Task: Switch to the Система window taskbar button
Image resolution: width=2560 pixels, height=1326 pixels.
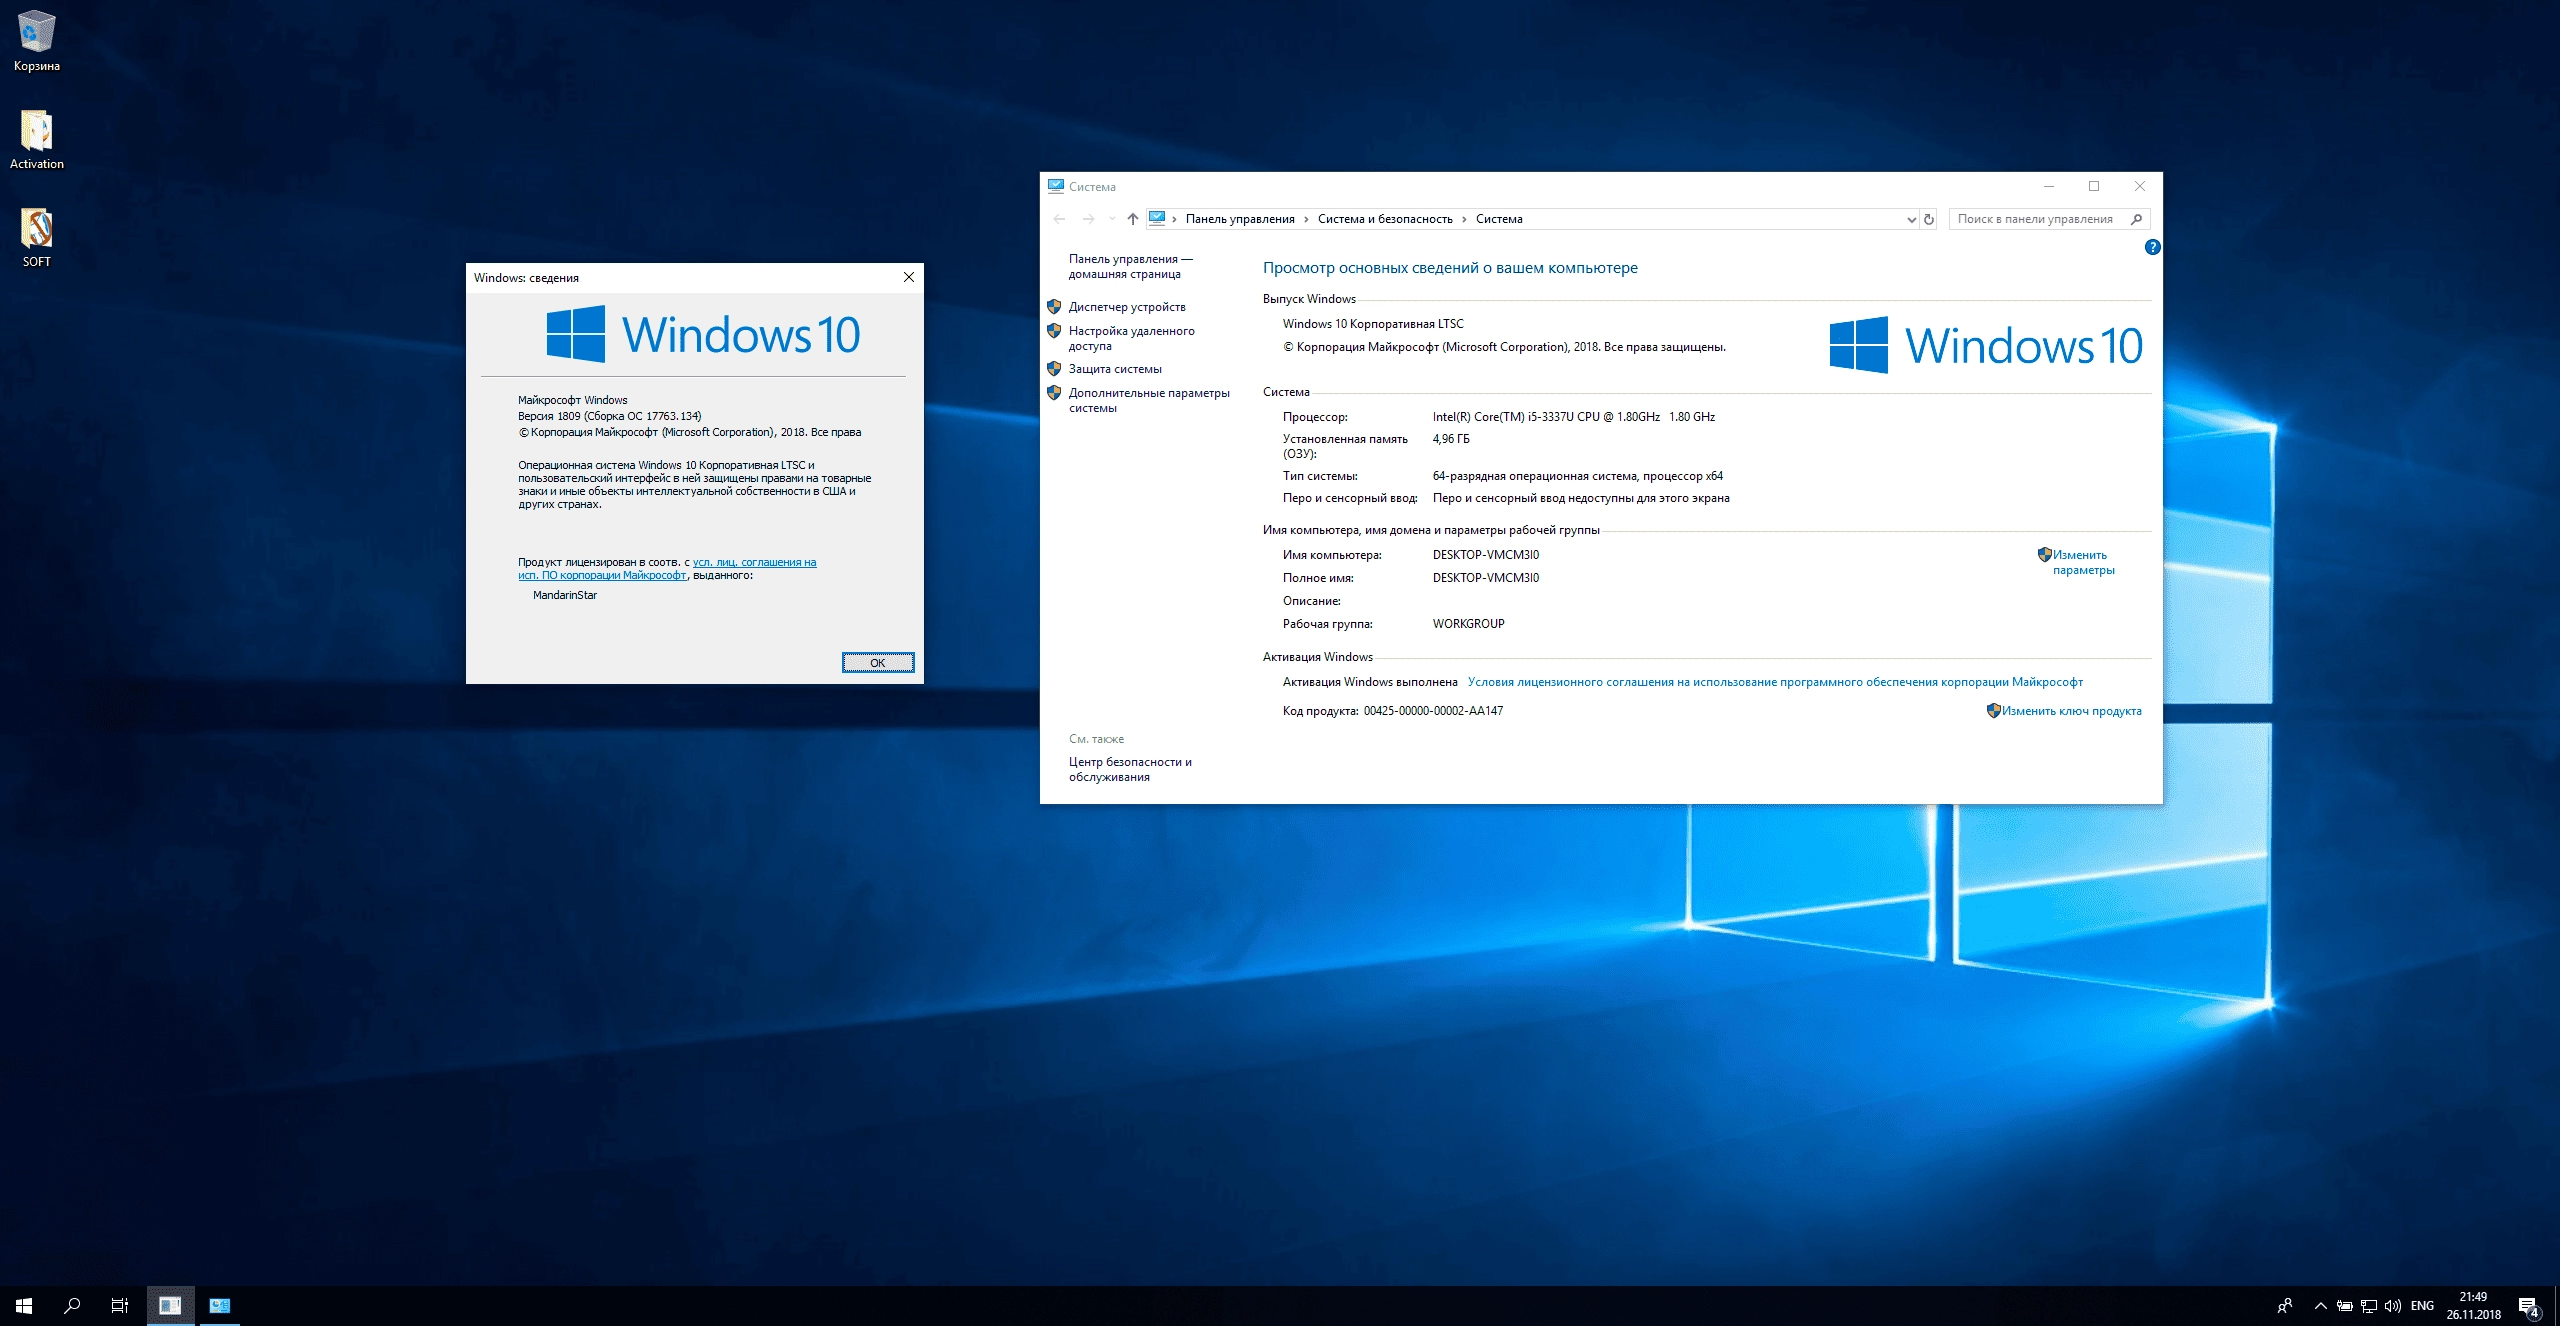Action: [x=220, y=1306]
